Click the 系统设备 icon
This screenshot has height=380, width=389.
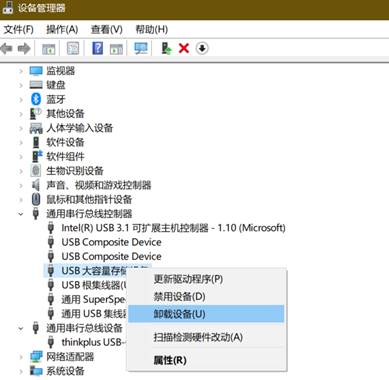36,371
